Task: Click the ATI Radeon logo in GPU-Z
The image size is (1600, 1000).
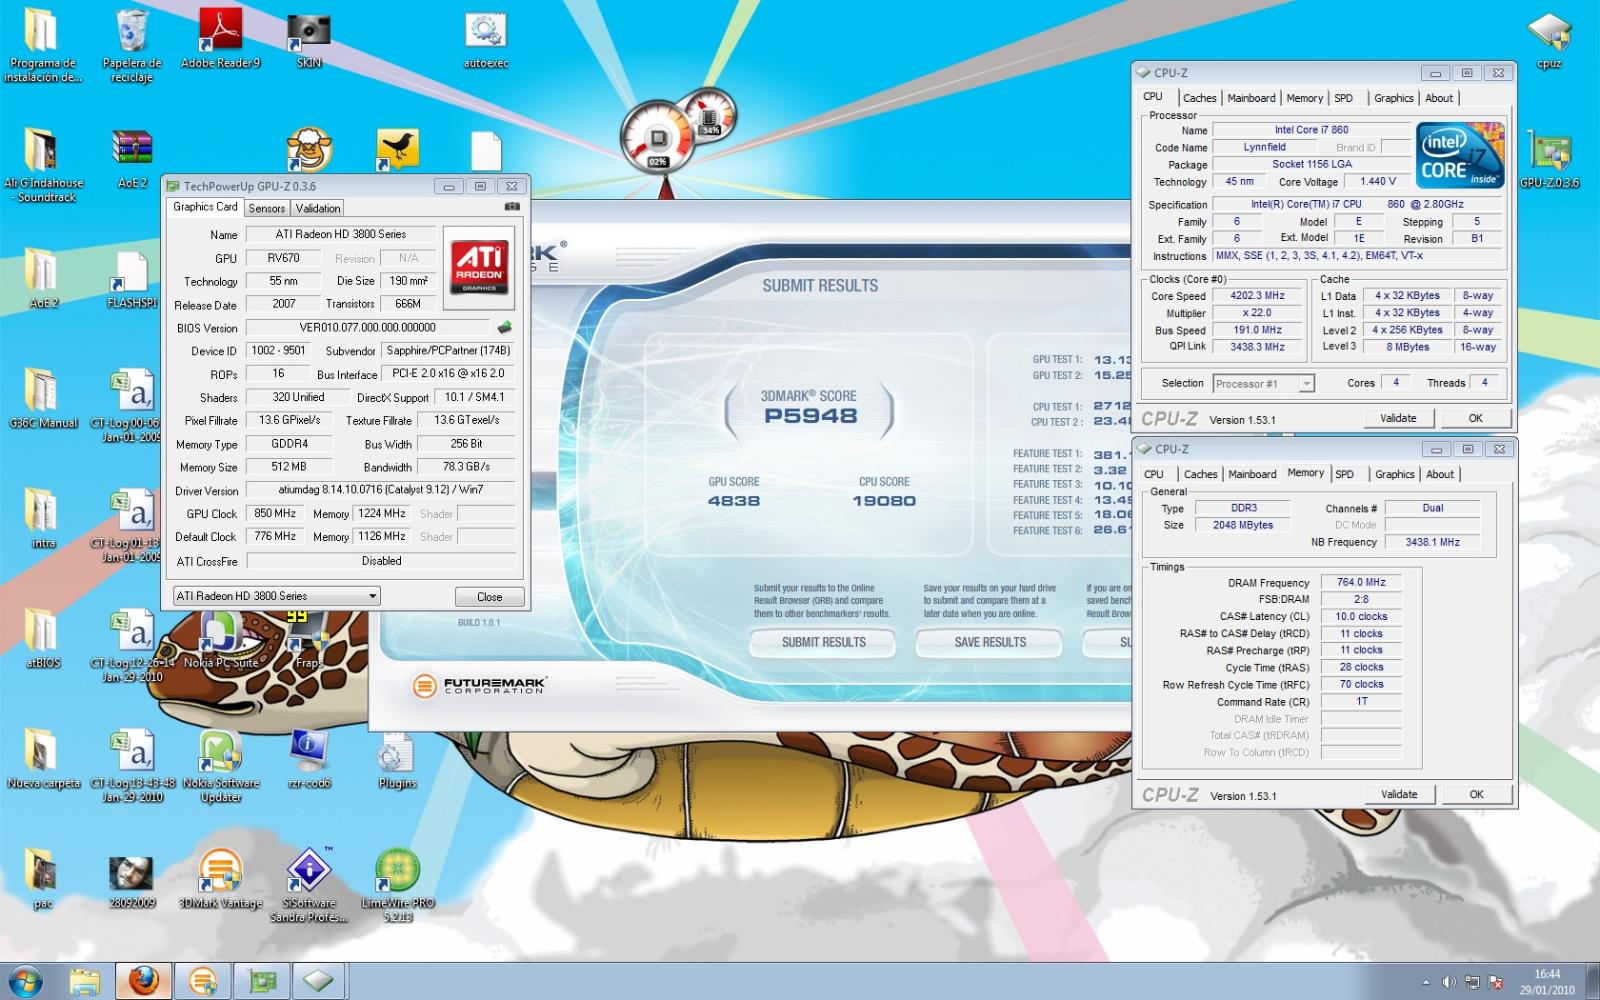Action: pos(479,267)
